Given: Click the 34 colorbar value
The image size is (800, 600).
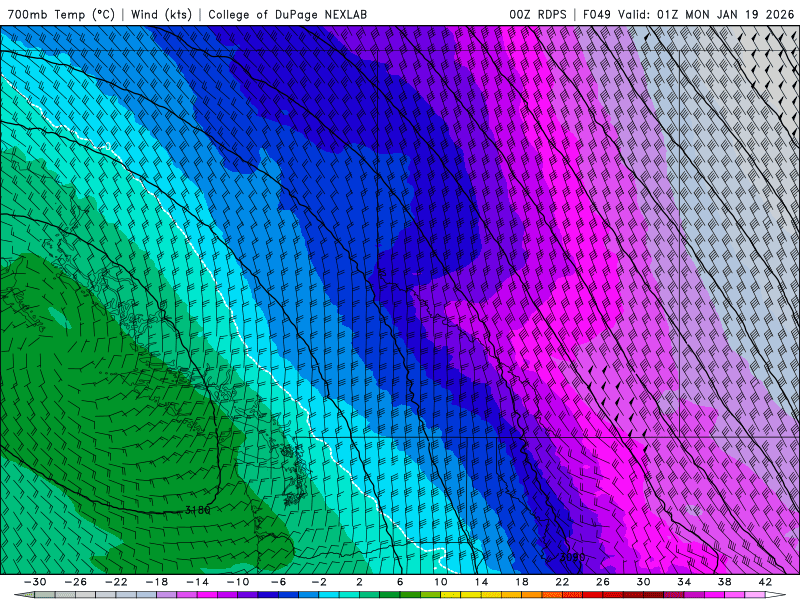Looking at the screenshot, I should pos(684,582).
